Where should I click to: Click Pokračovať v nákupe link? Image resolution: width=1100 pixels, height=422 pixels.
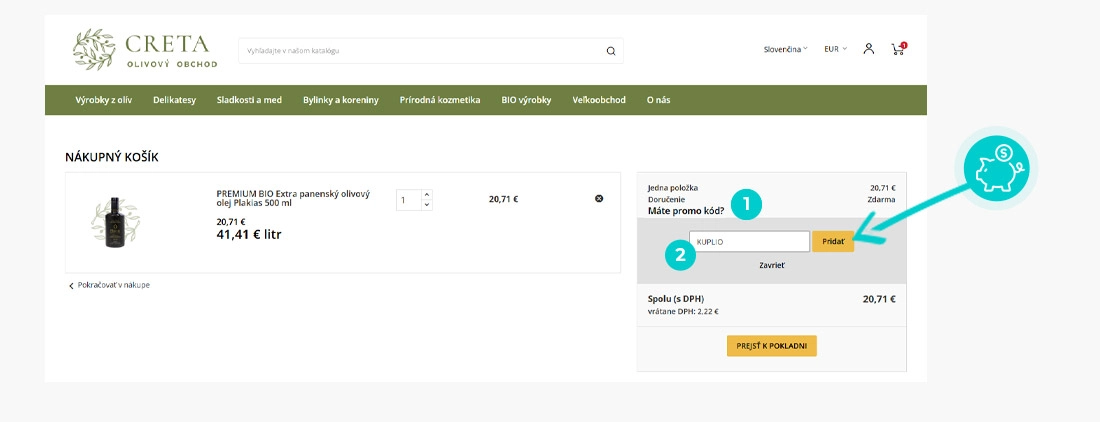(x=109, y=285)
